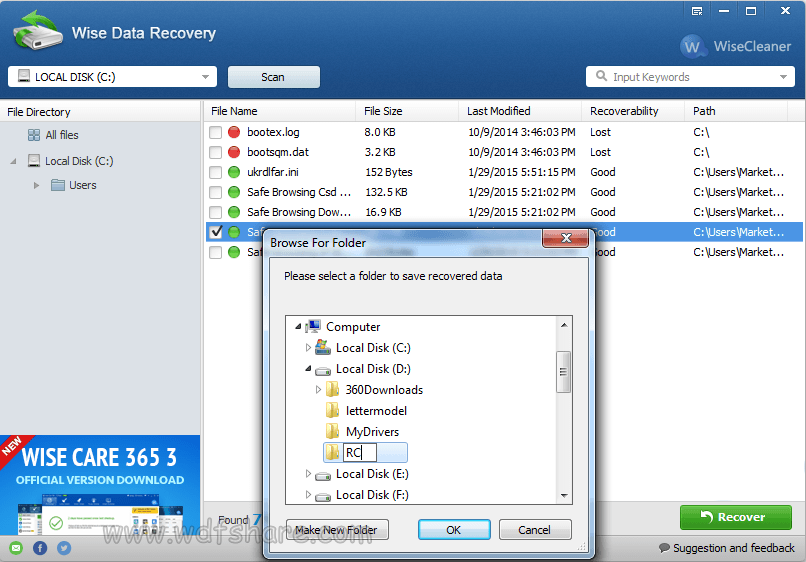Check the Safe Browsing Csd checkbox
The width and height of the screenshot is (806, 562).
pyautogui.click(x=215, y=193)
